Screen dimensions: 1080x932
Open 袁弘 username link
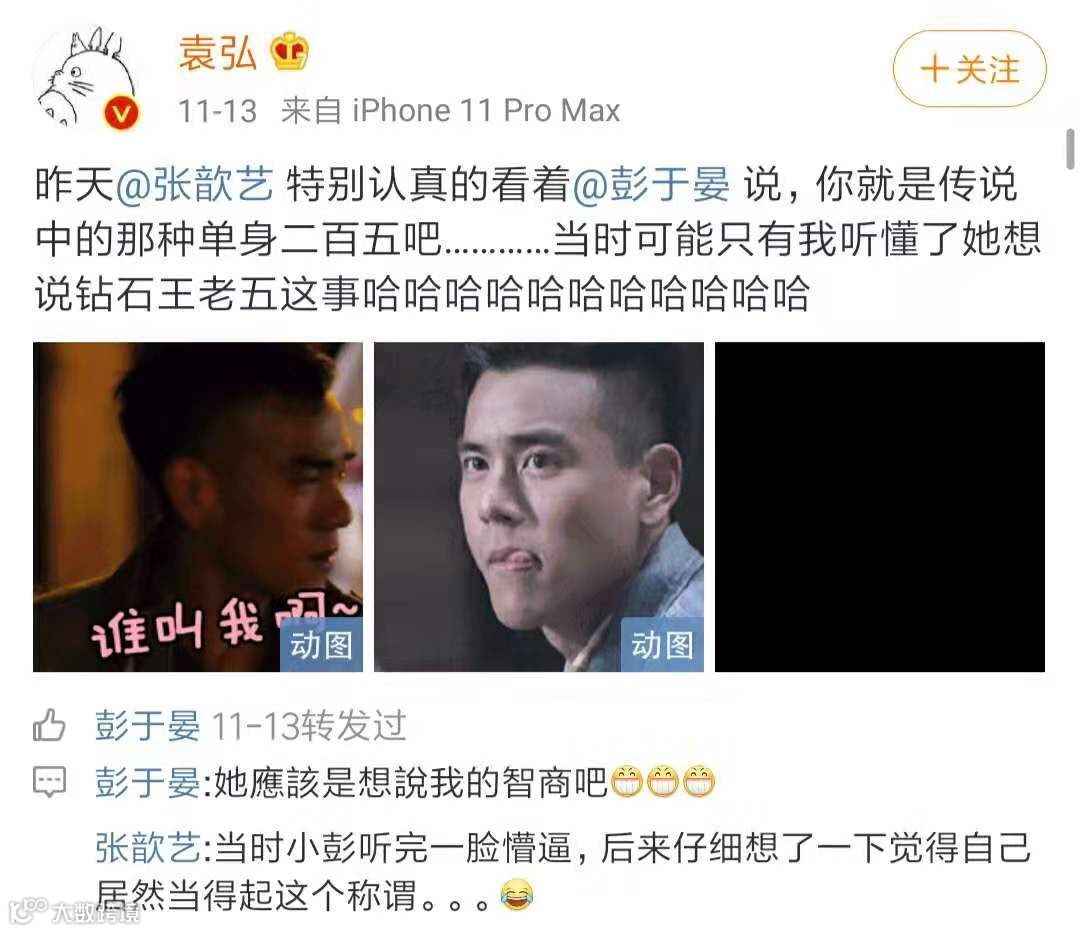tap(218, 52)
